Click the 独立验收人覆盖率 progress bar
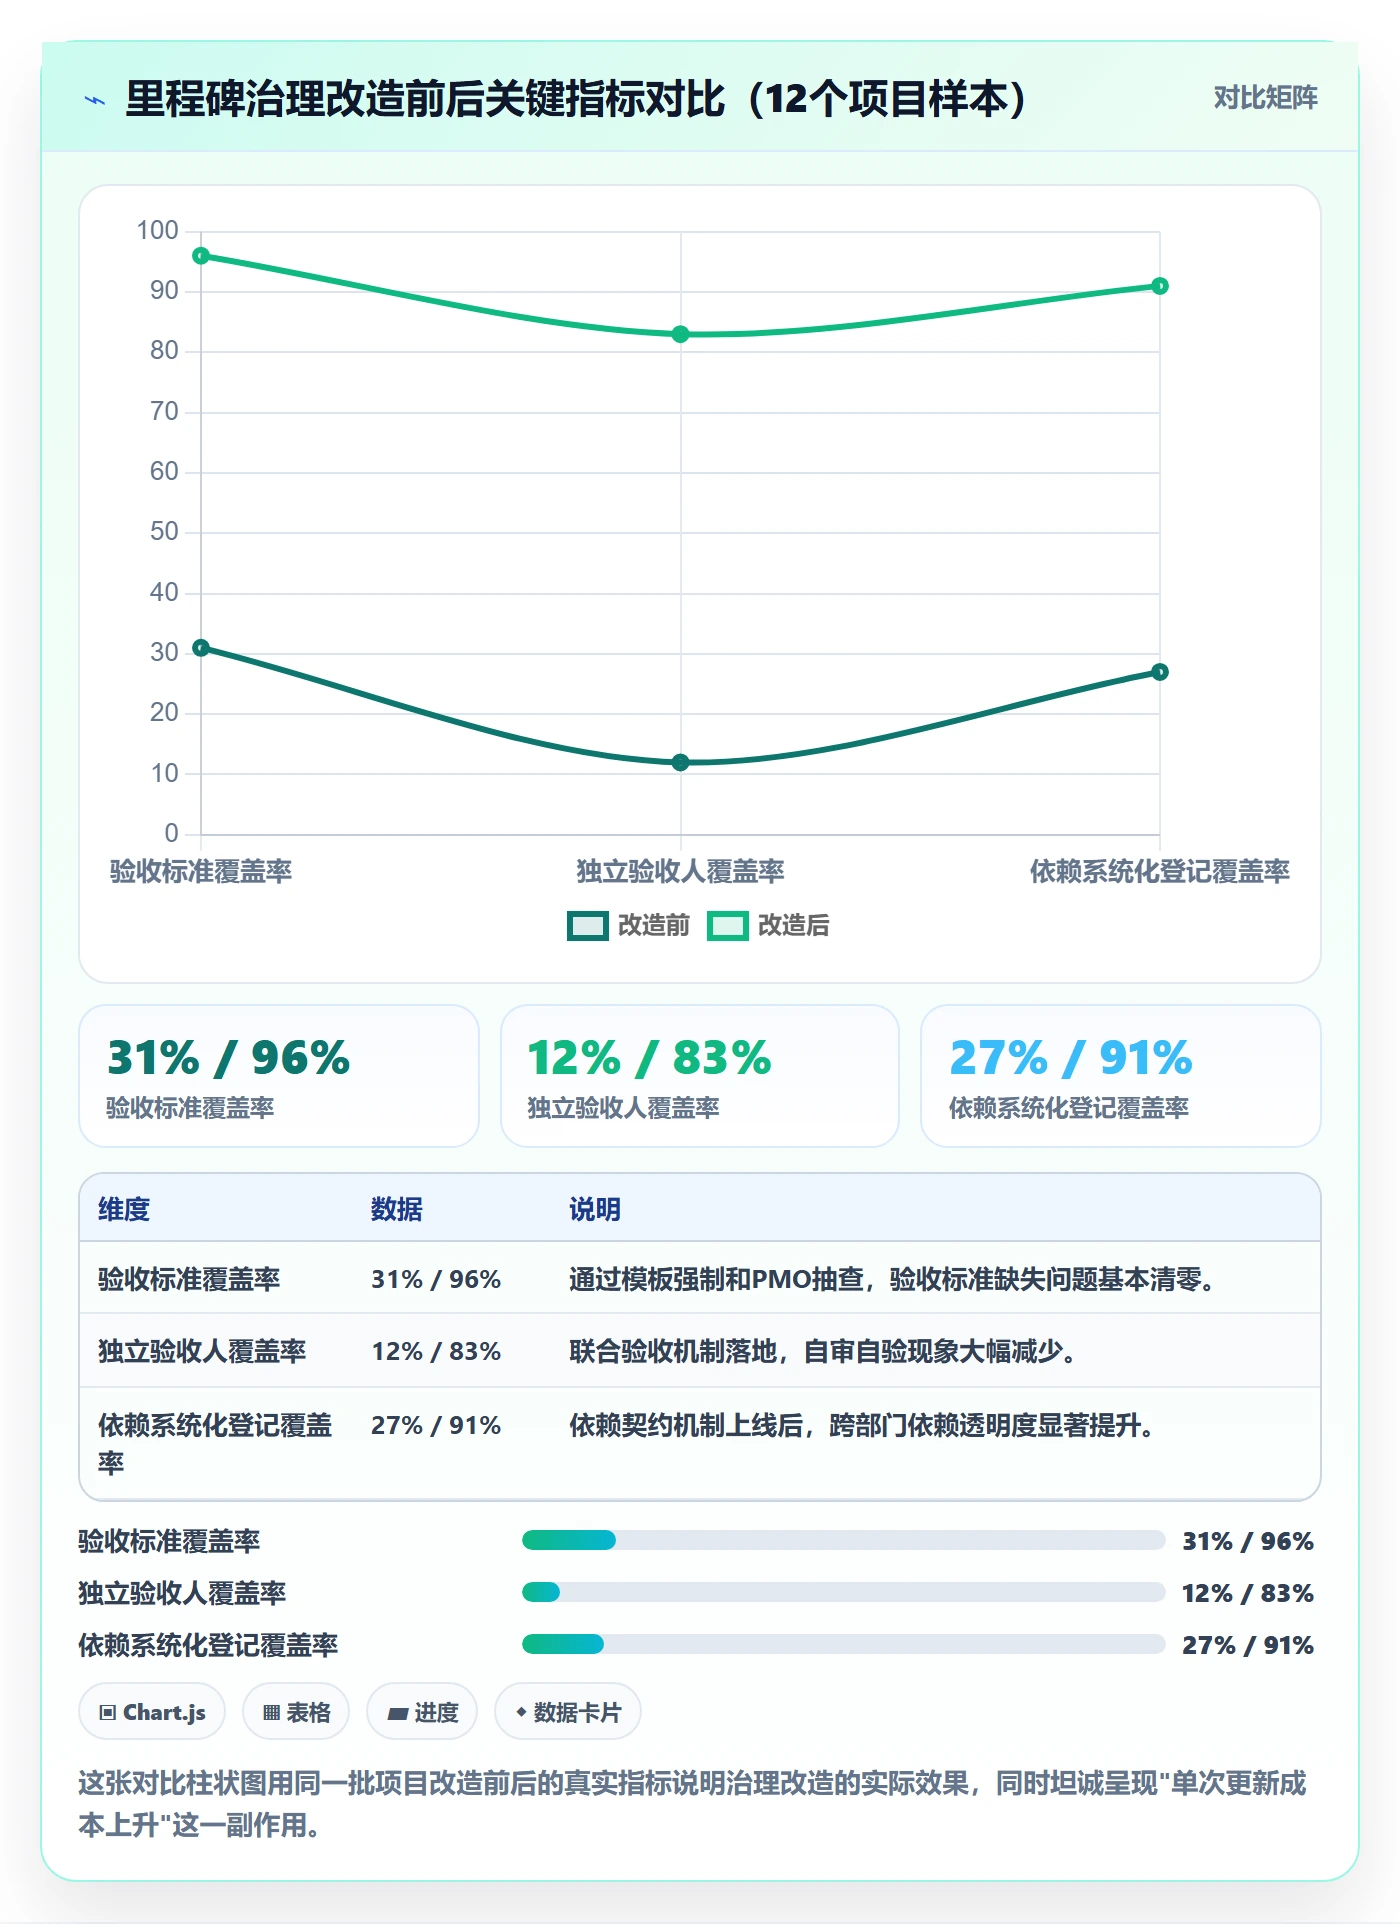This screenshot has height=1924, width=1400. [x=843, y=1592]
